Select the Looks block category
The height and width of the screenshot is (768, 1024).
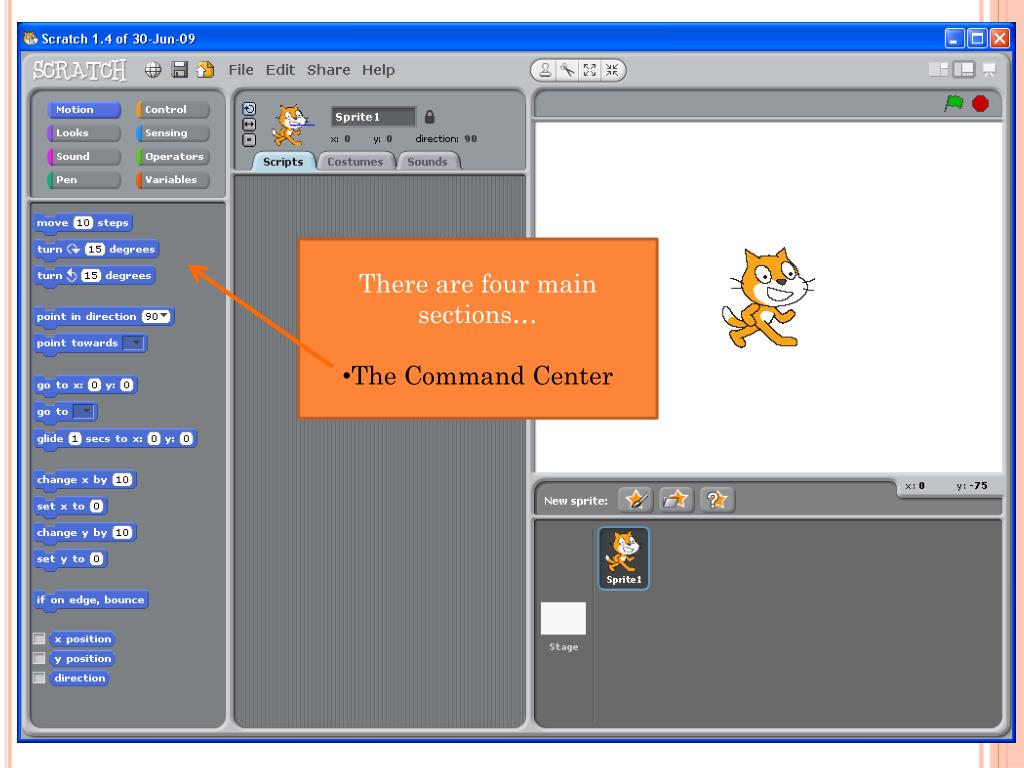pos(84,133)
